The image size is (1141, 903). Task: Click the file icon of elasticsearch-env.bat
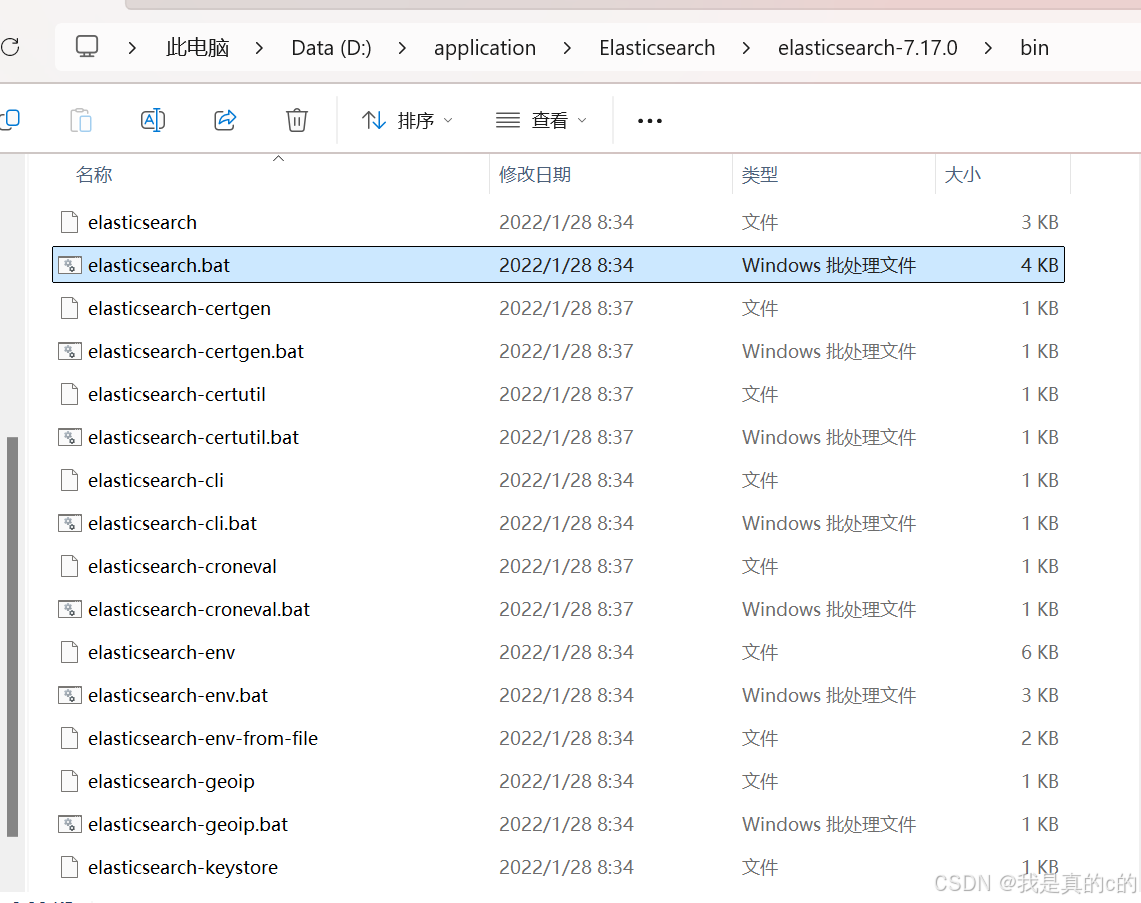point(70,695)
